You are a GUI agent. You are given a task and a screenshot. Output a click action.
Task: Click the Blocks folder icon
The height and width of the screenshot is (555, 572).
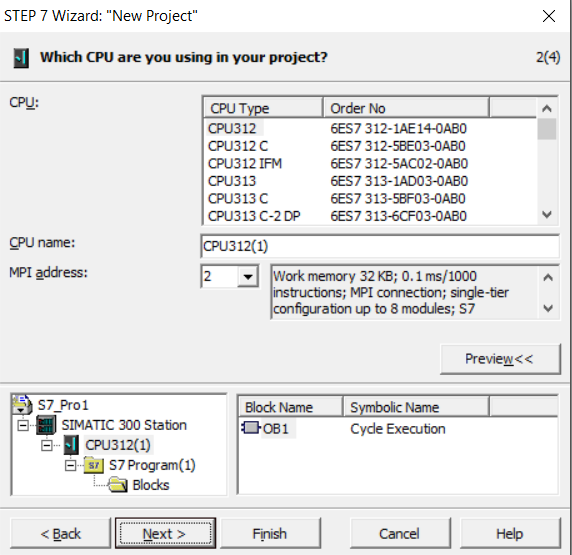tap(117, 485)
